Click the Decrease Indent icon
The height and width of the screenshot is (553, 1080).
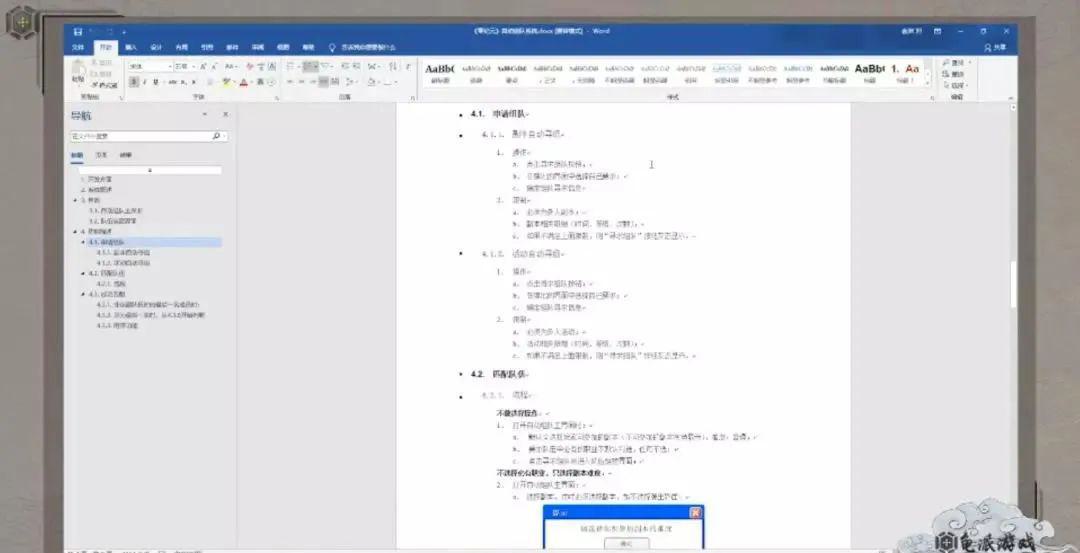point(344,66)
